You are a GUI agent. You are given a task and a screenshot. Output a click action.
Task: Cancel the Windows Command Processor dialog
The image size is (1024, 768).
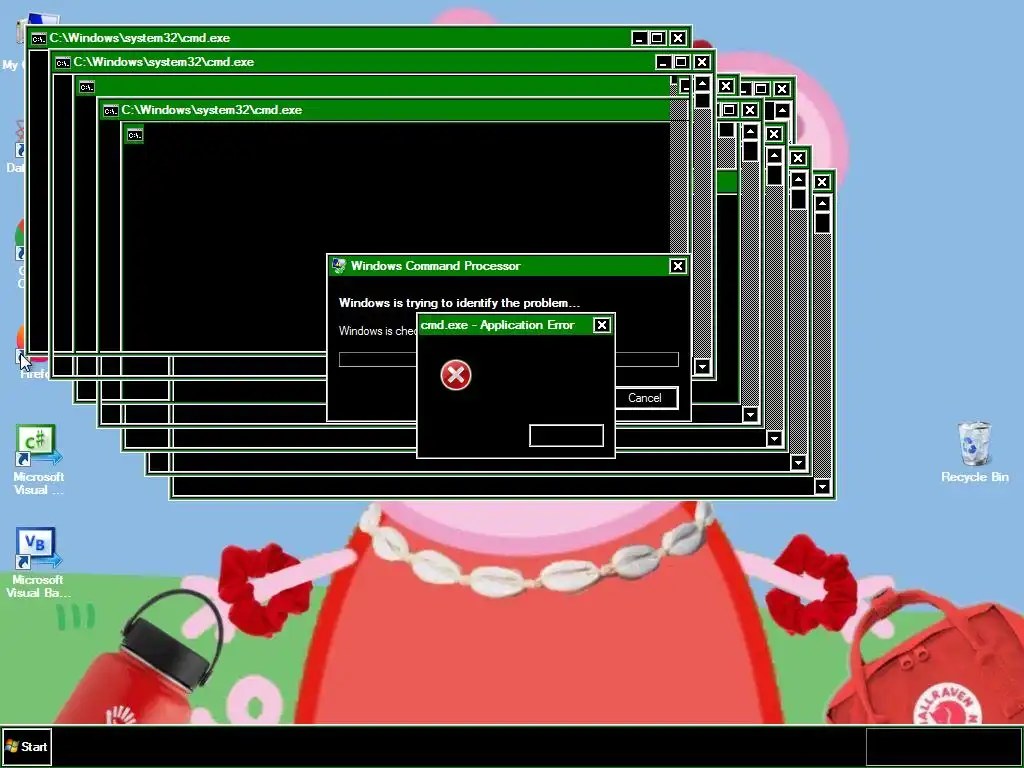pos(645,398)
